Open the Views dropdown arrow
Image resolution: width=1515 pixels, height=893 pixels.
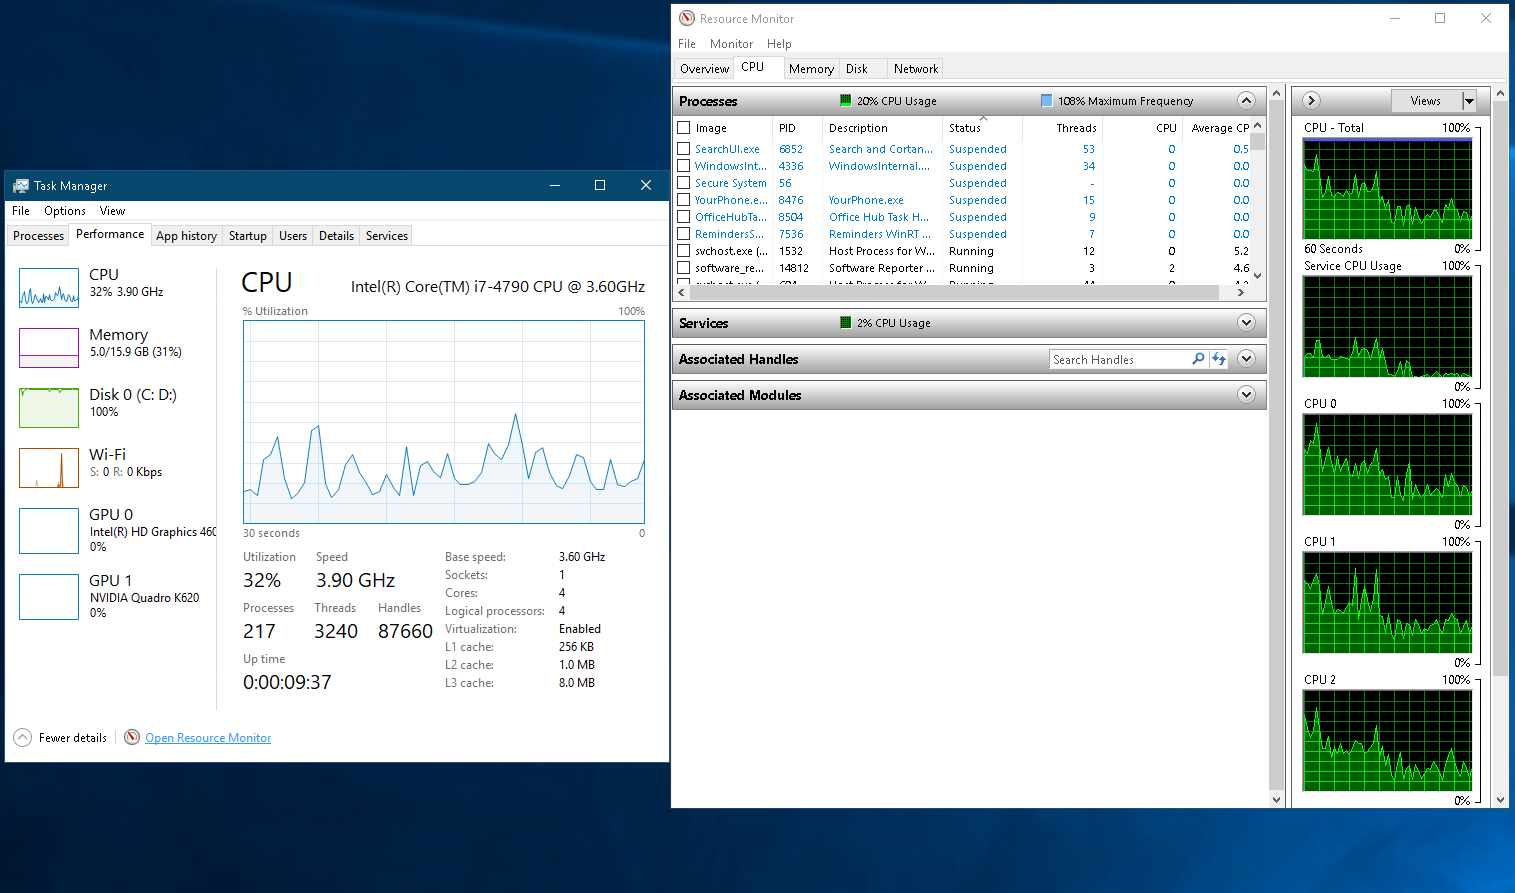1469,101
